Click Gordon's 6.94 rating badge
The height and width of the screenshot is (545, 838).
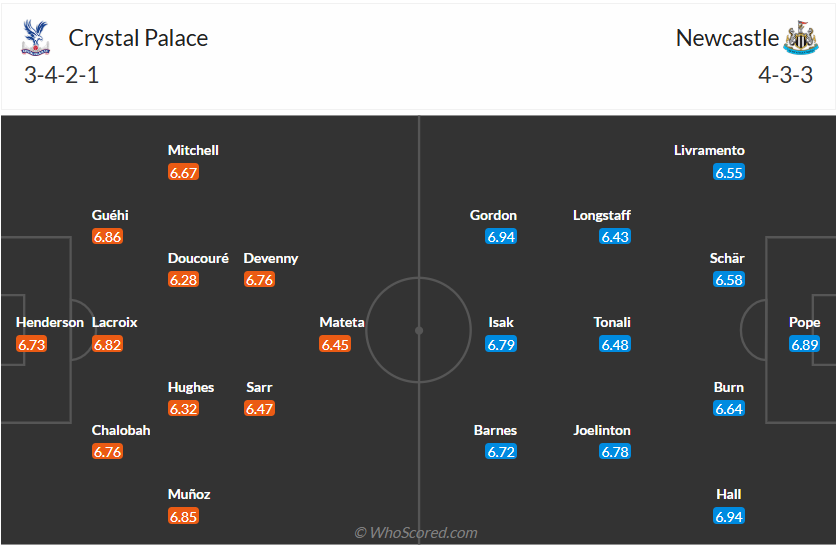point(501,237)
